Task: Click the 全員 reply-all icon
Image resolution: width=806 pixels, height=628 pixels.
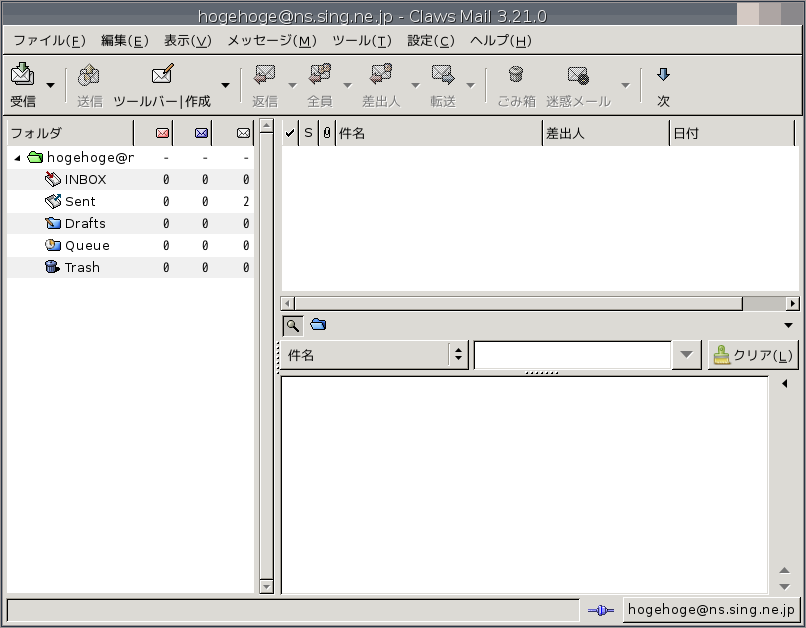Action: tap(320, 75)
